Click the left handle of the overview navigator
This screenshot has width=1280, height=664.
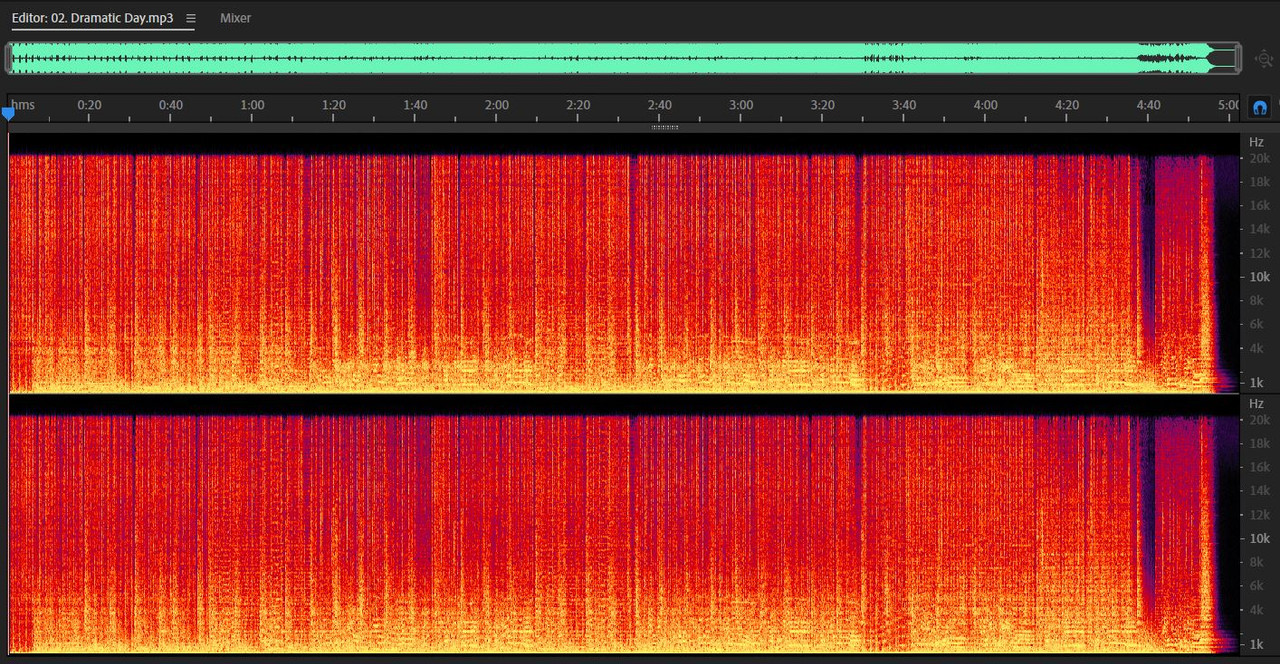coord(9,58)
